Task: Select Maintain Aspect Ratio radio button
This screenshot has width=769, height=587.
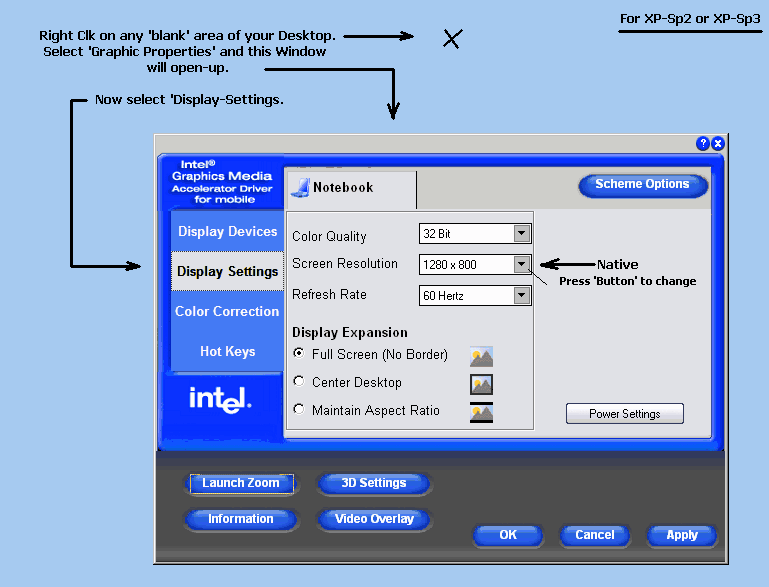Action: point(299,409)
